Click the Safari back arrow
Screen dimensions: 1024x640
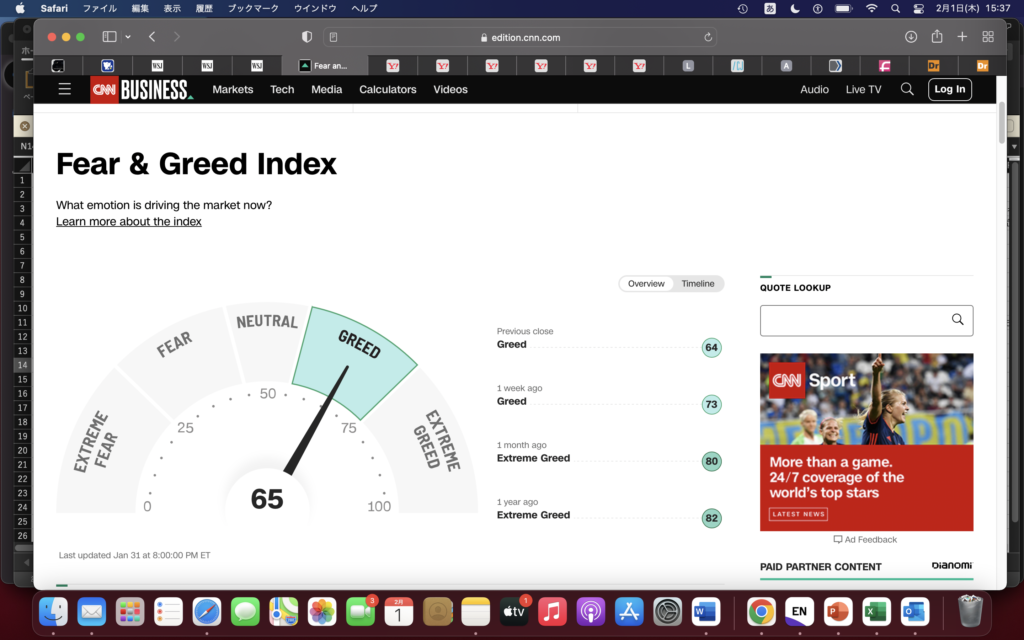click(x=152, y=37)
